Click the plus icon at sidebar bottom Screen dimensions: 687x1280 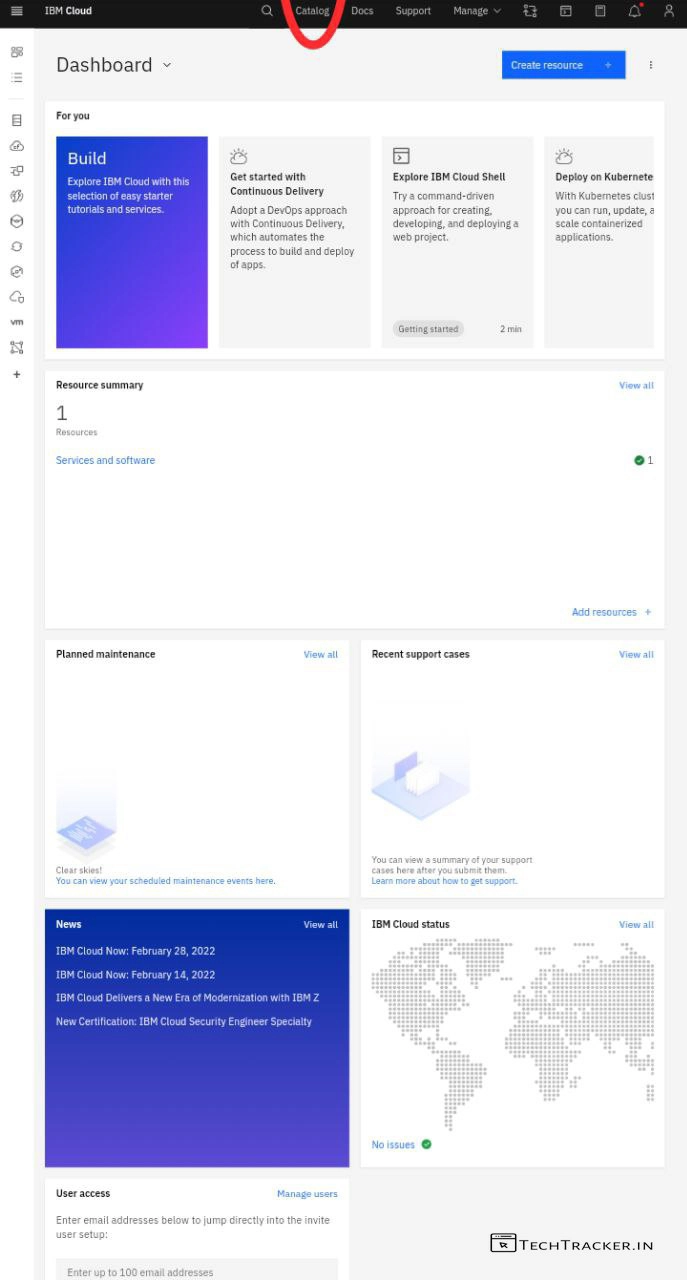pyautogui.click(x=17, y=374)
